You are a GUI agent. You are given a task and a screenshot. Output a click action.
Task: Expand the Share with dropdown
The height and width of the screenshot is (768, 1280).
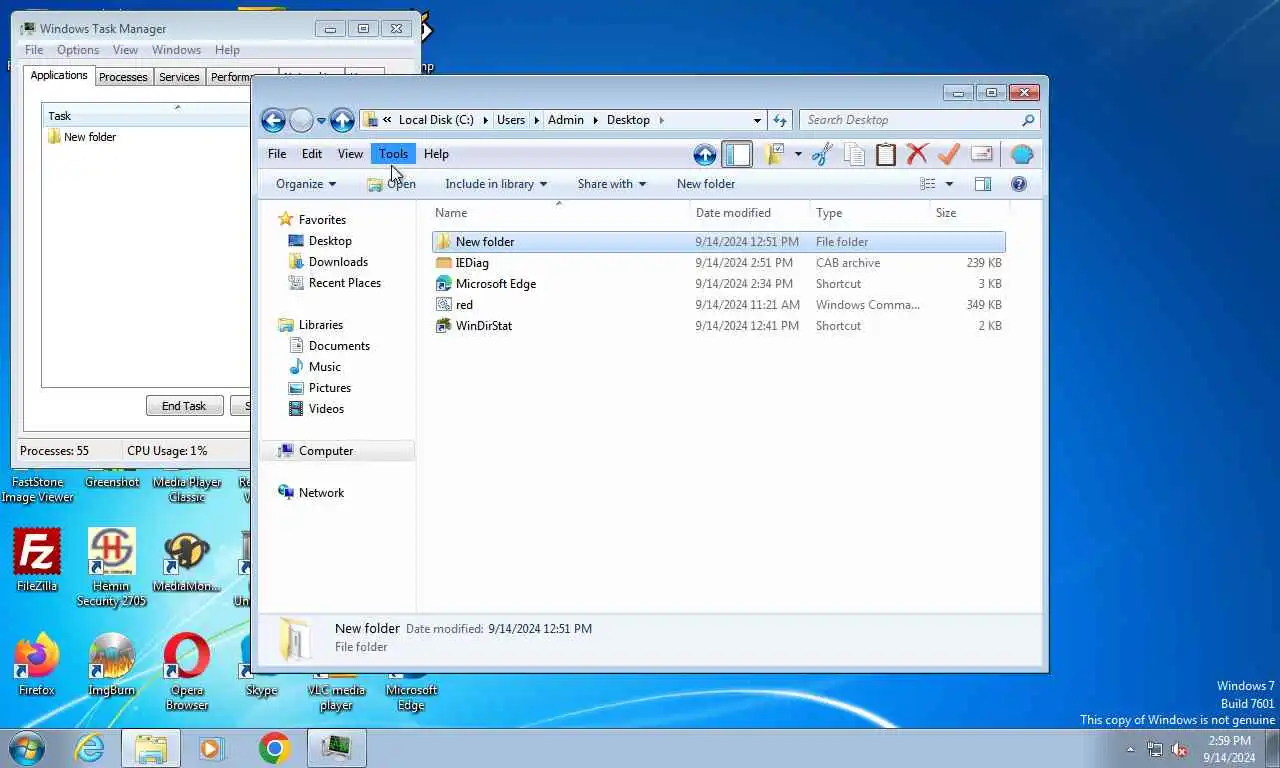point(611,184)
